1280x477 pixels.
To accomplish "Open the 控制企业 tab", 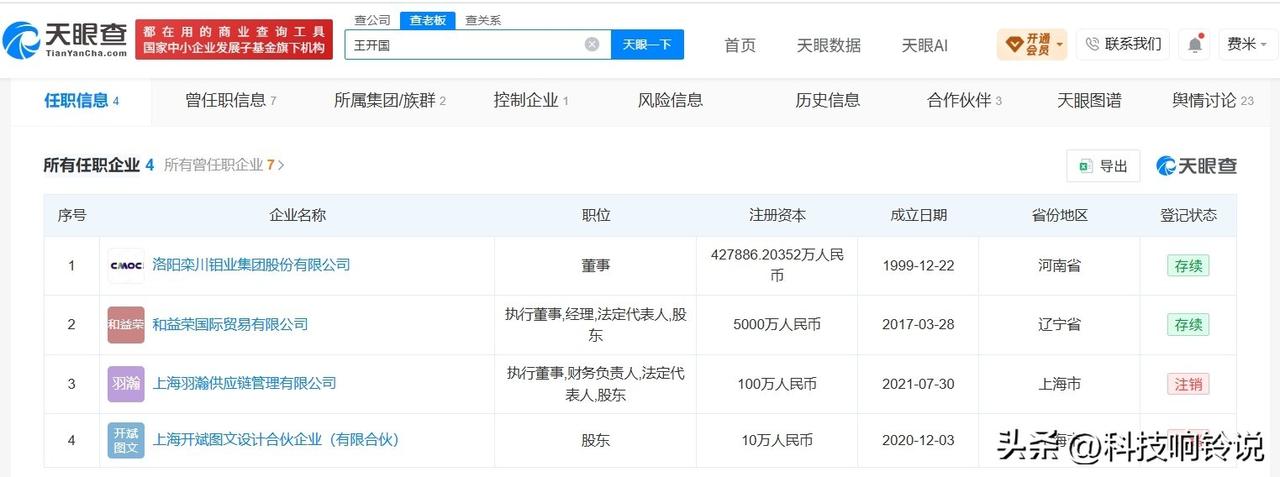I will 530,101.
